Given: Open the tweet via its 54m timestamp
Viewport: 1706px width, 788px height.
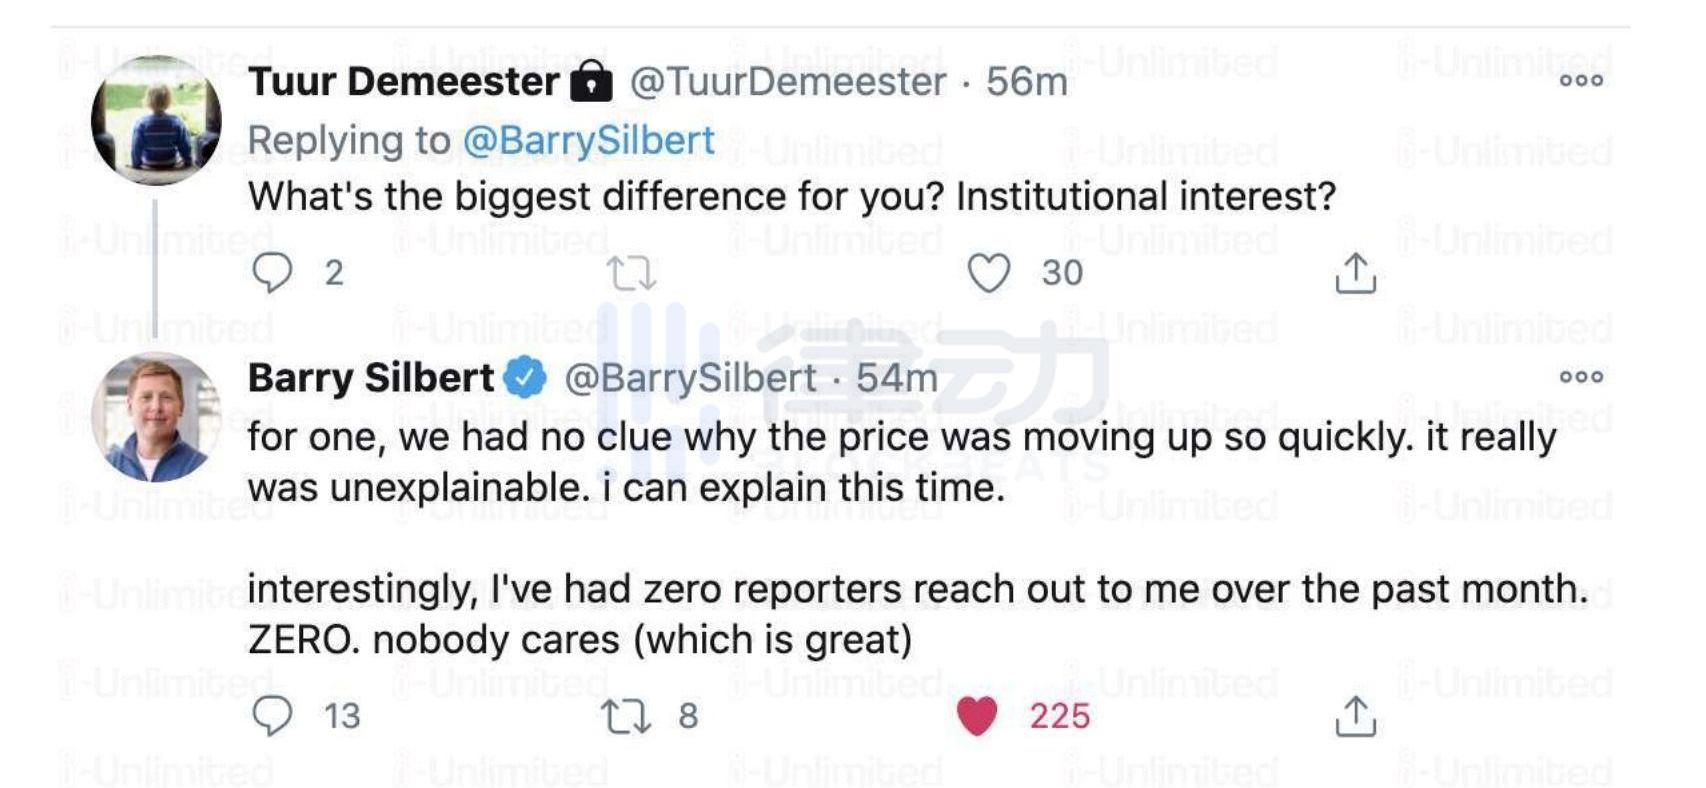Looking at the screenshot, I should click(x=897, y=378).
